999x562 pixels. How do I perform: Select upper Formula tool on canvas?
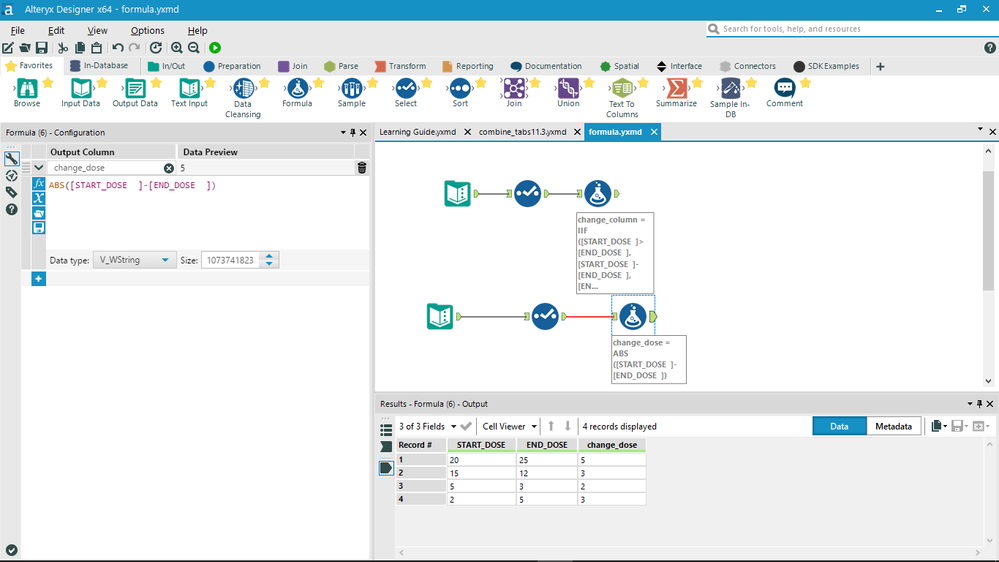(598, 193)
